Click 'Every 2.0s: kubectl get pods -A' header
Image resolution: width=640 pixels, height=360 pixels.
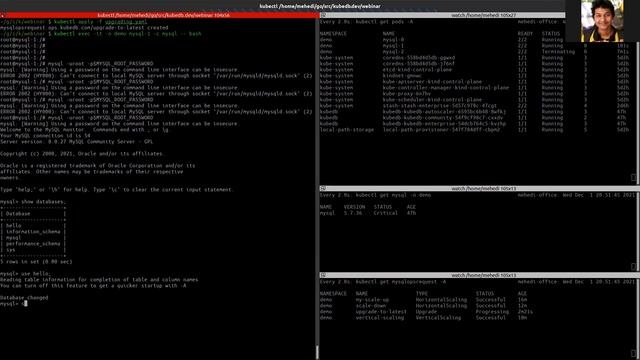366,22
